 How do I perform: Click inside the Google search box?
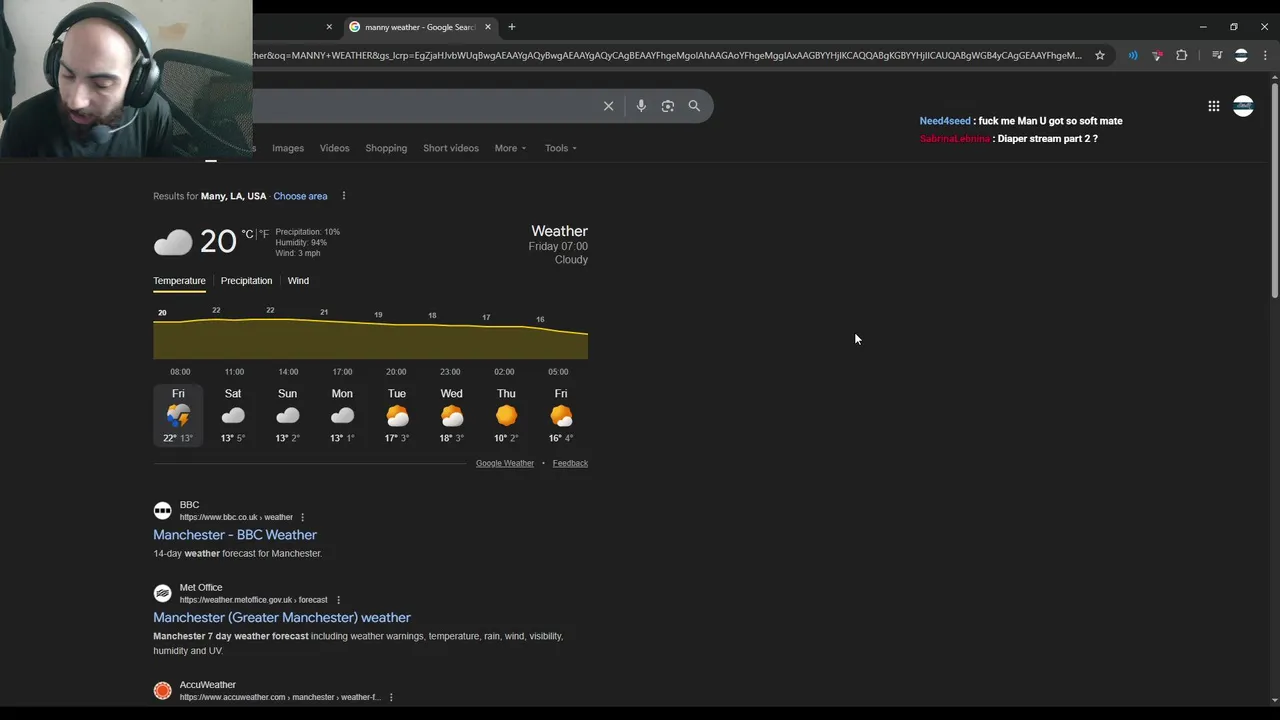(x=424, y=106)
